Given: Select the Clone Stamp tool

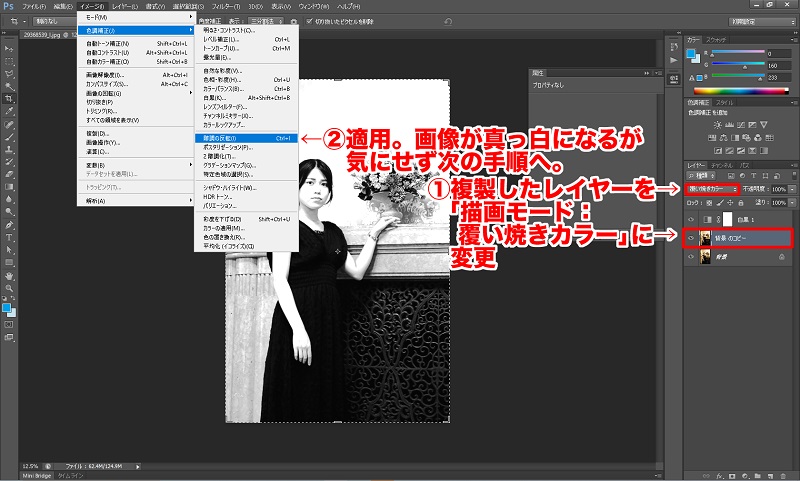Looking at the screenshot, I should tap(9, 149).
